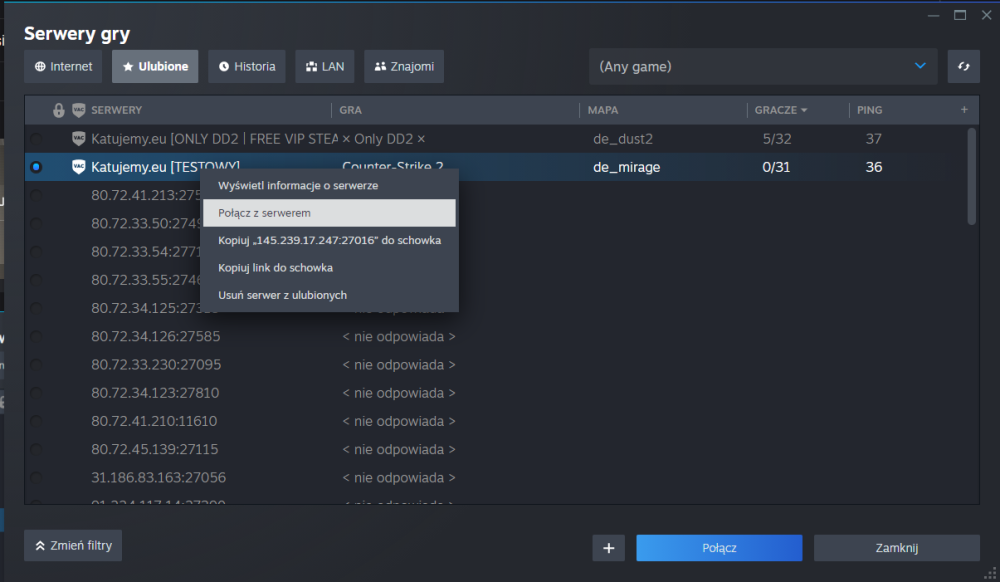Click ping value 37
Viewport: 1000px width, 582px height.
[x=874, y=138]
